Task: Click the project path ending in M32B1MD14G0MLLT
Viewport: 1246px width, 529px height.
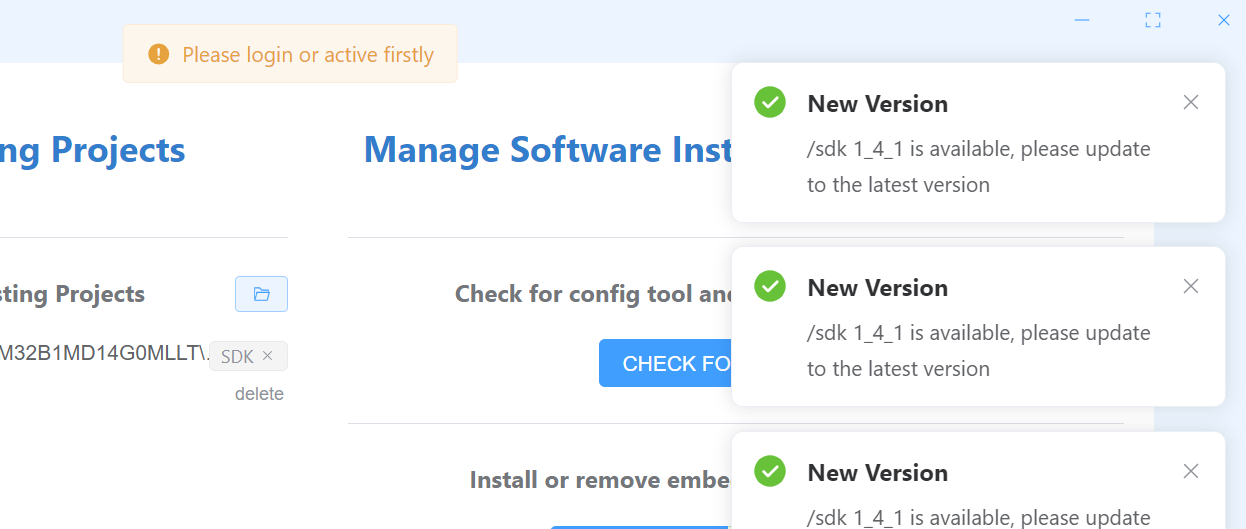Action: click(x=102, y=353)
